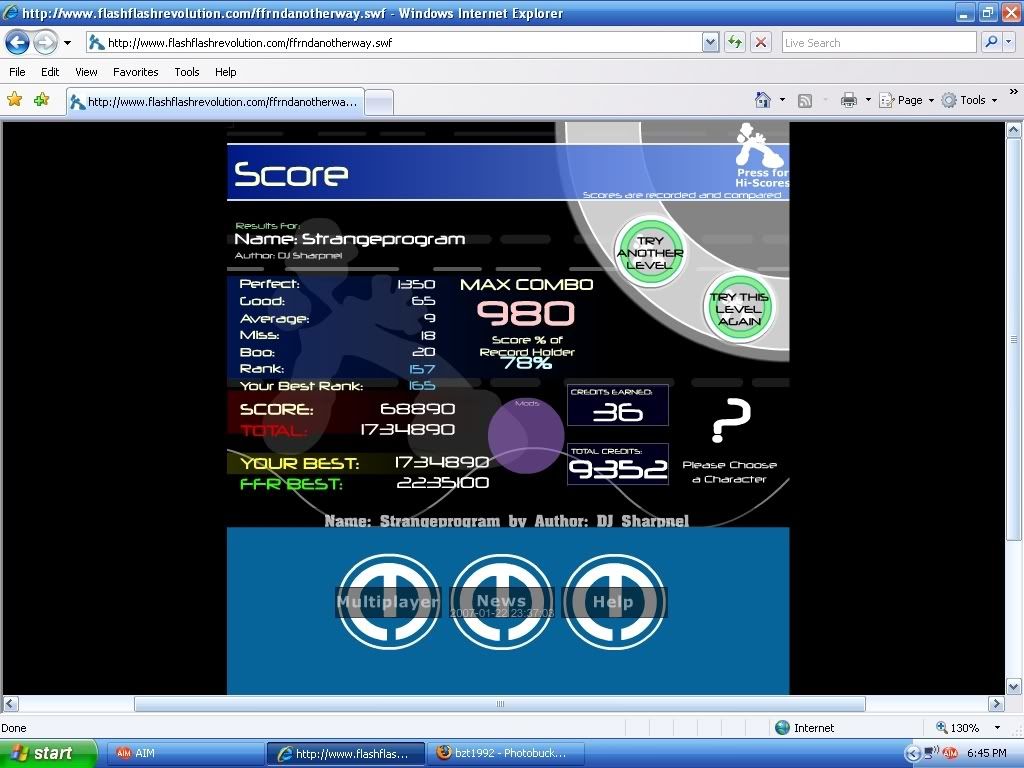Open the purple Mods circle

point(526,435)
